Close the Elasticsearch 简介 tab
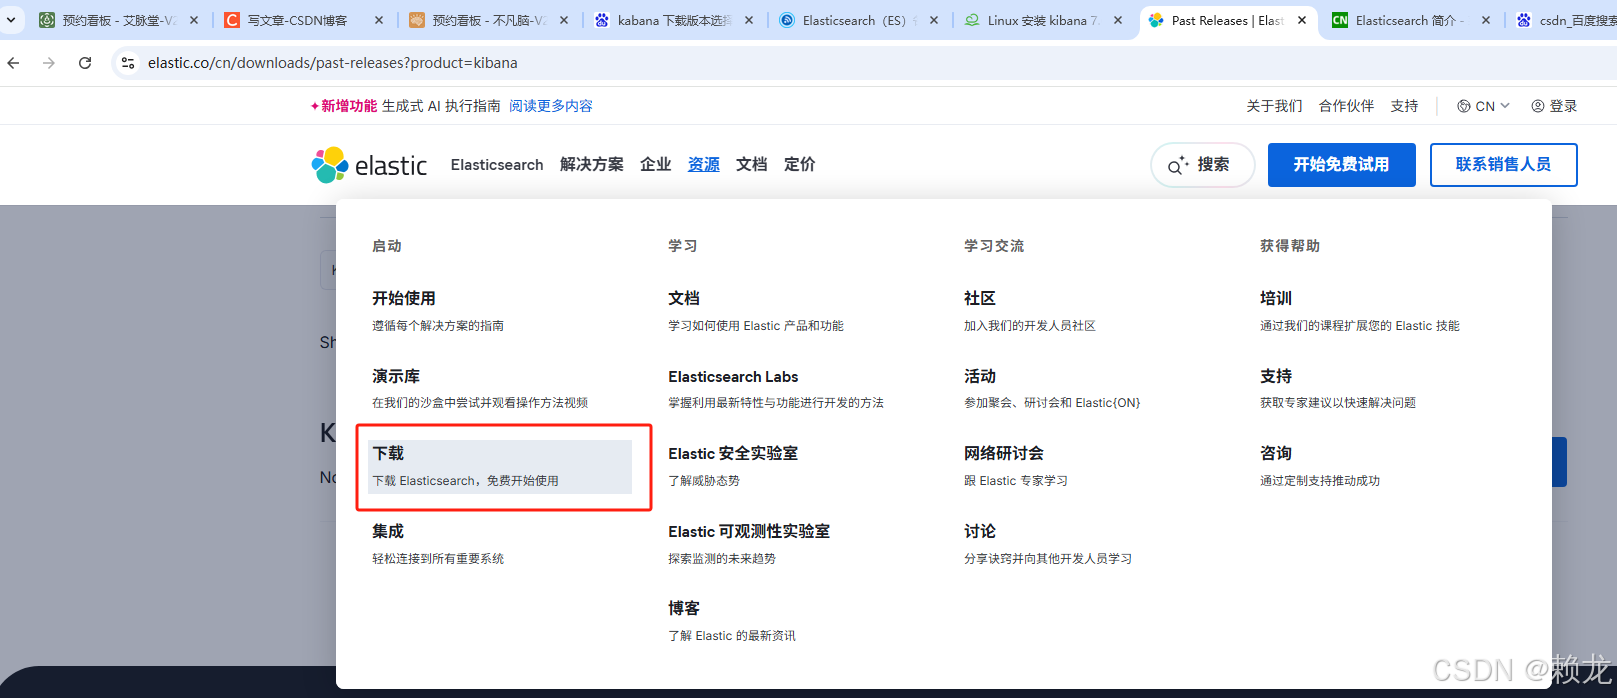 click(x=1486, y=20)
